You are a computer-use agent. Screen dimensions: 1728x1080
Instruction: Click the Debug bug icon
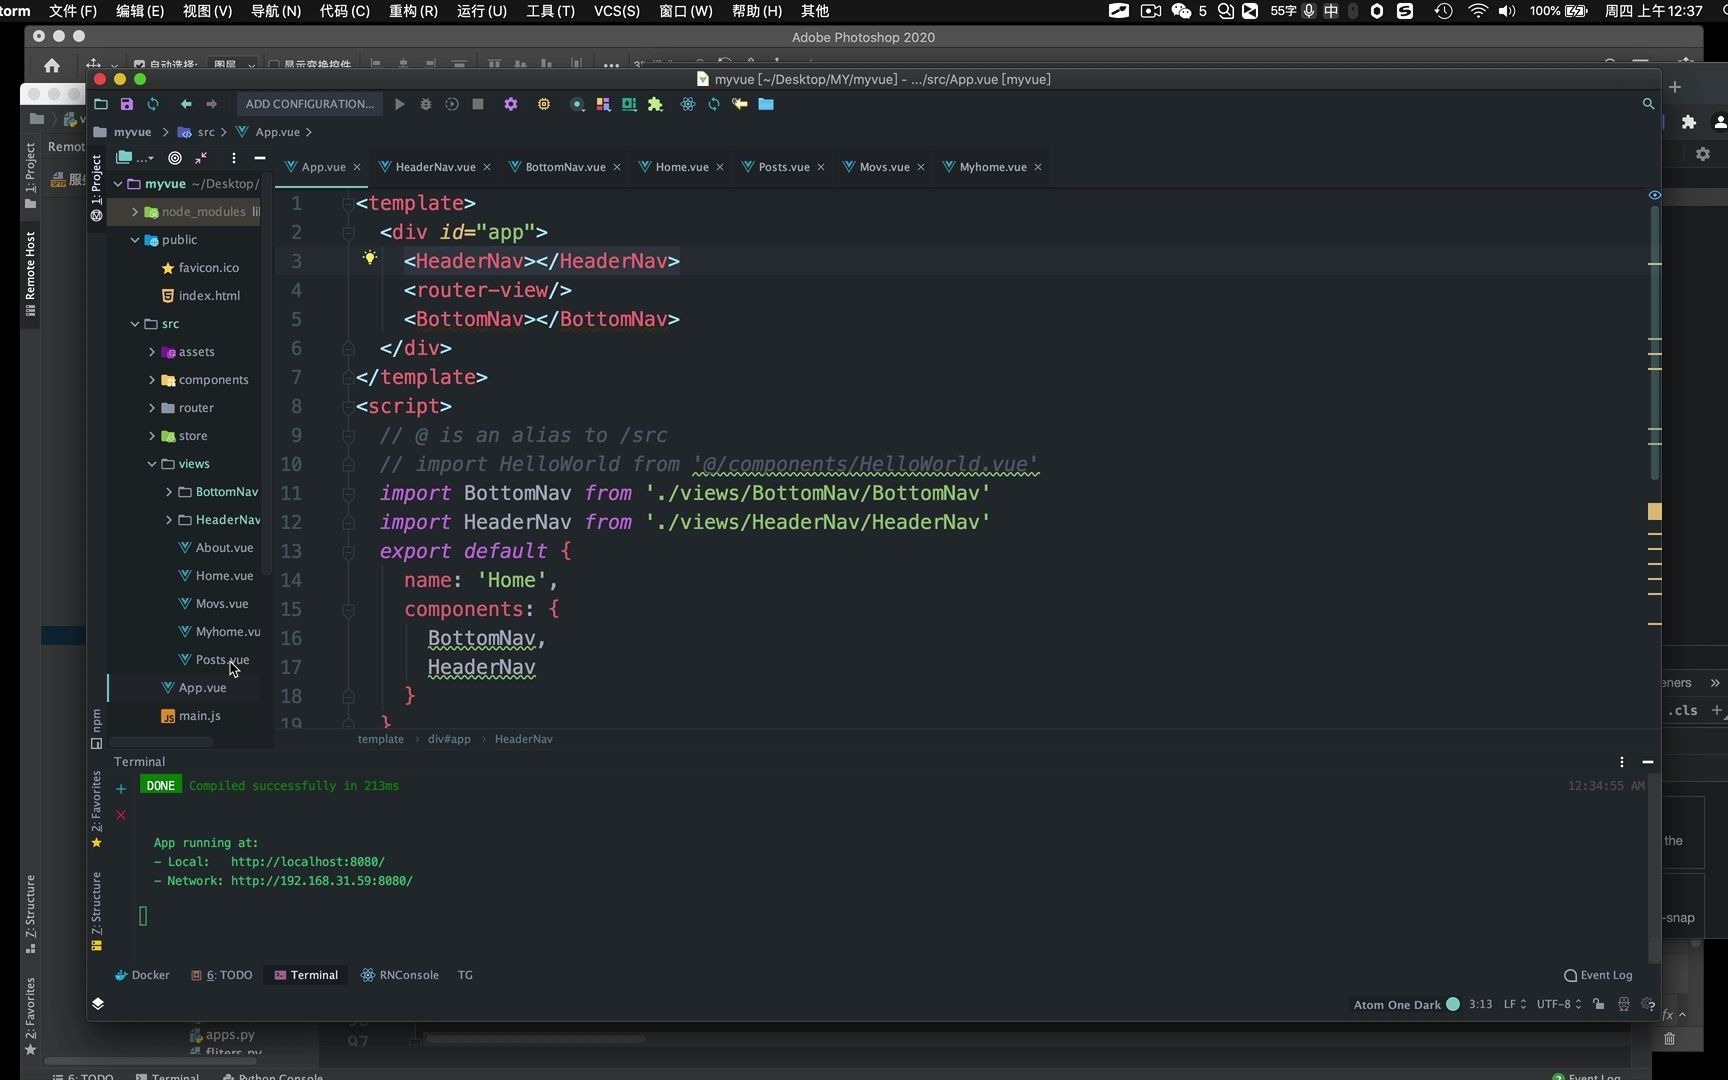[426, 104]
